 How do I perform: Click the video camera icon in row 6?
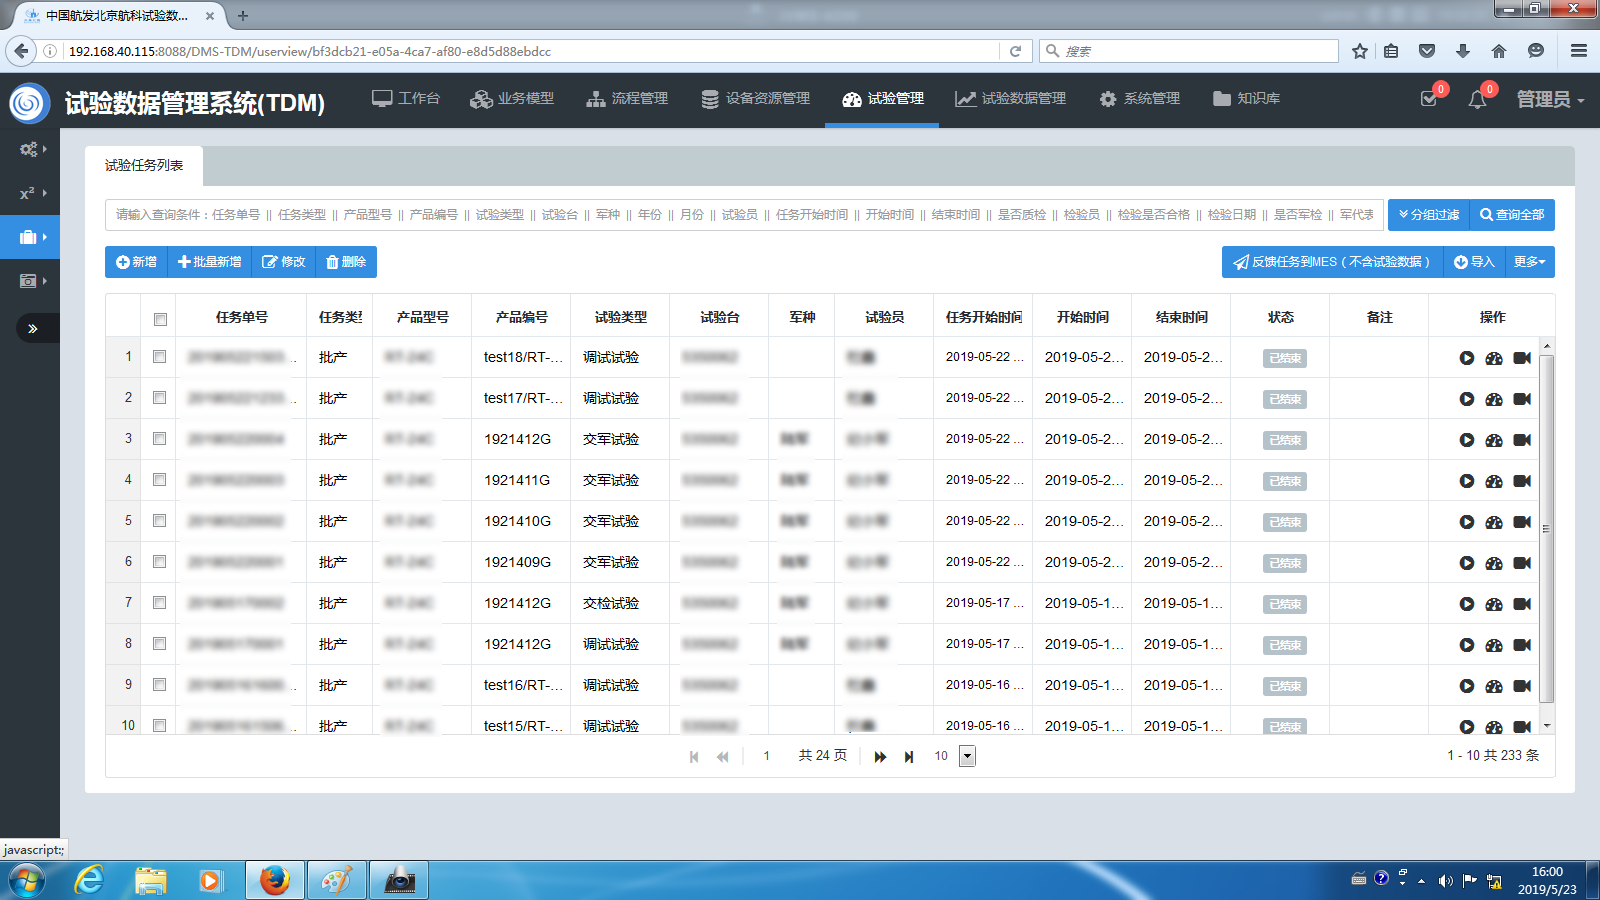[x=1522, y=563]
